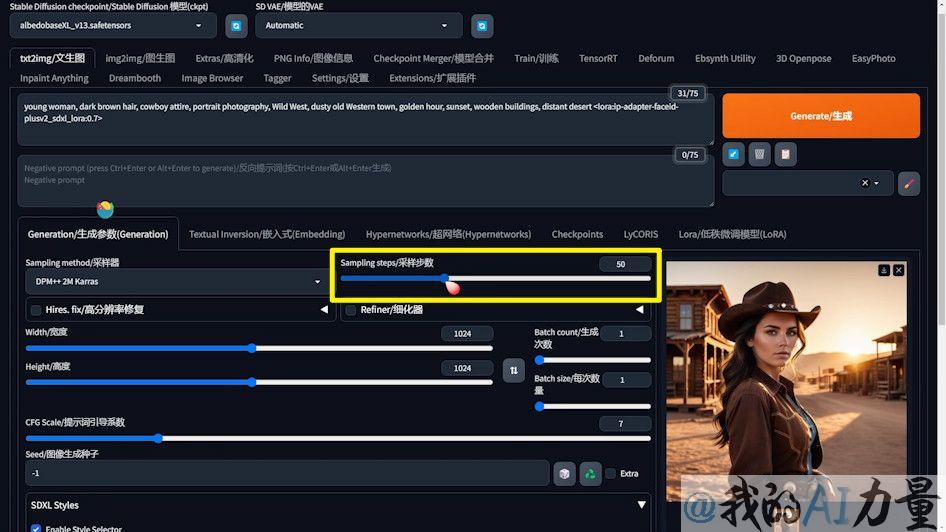Open the EasyPhoto tab

coord(873,59)
